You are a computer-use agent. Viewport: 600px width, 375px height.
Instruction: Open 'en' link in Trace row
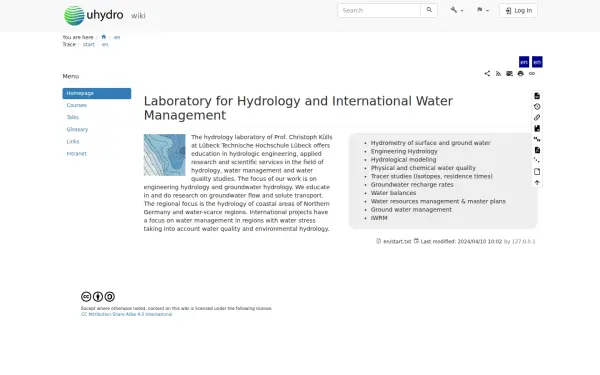105,44
